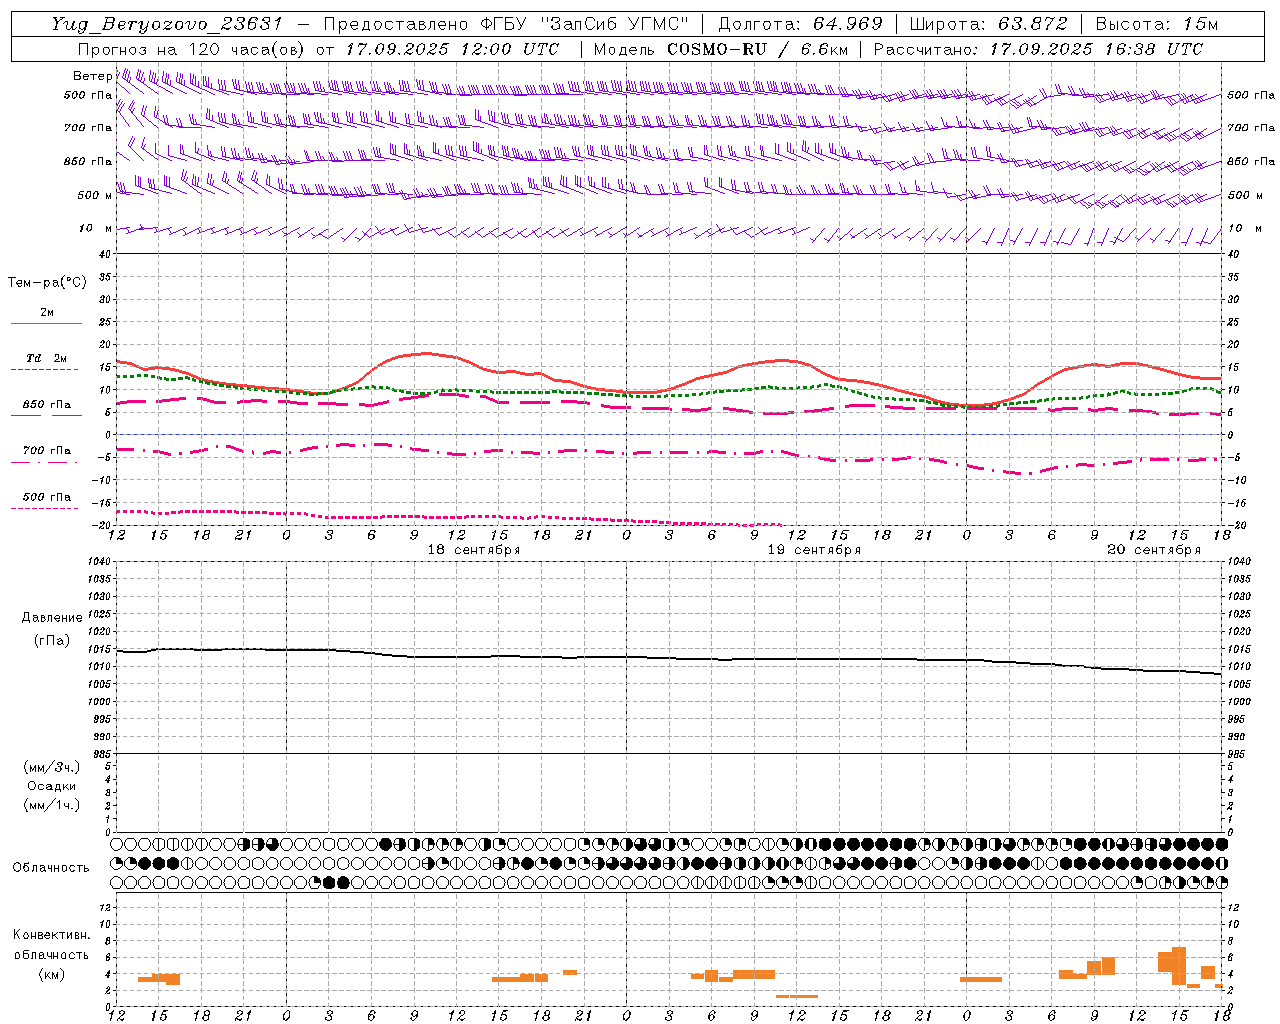Click the station title Yug_Beryozovo_23631
Screen dimensions: 1280x1024
click(167, 24)
